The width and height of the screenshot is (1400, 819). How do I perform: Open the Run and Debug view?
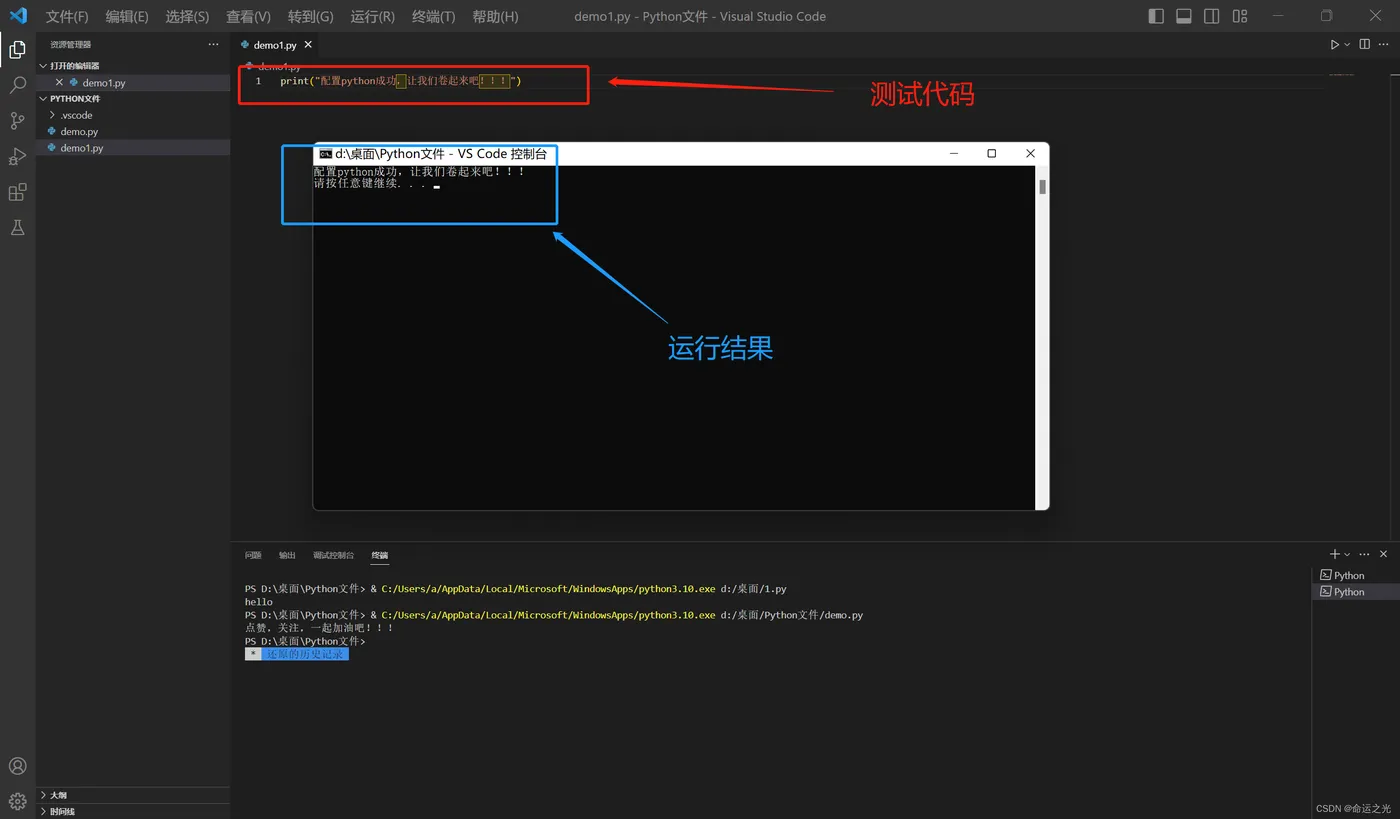tap(17, 156)
